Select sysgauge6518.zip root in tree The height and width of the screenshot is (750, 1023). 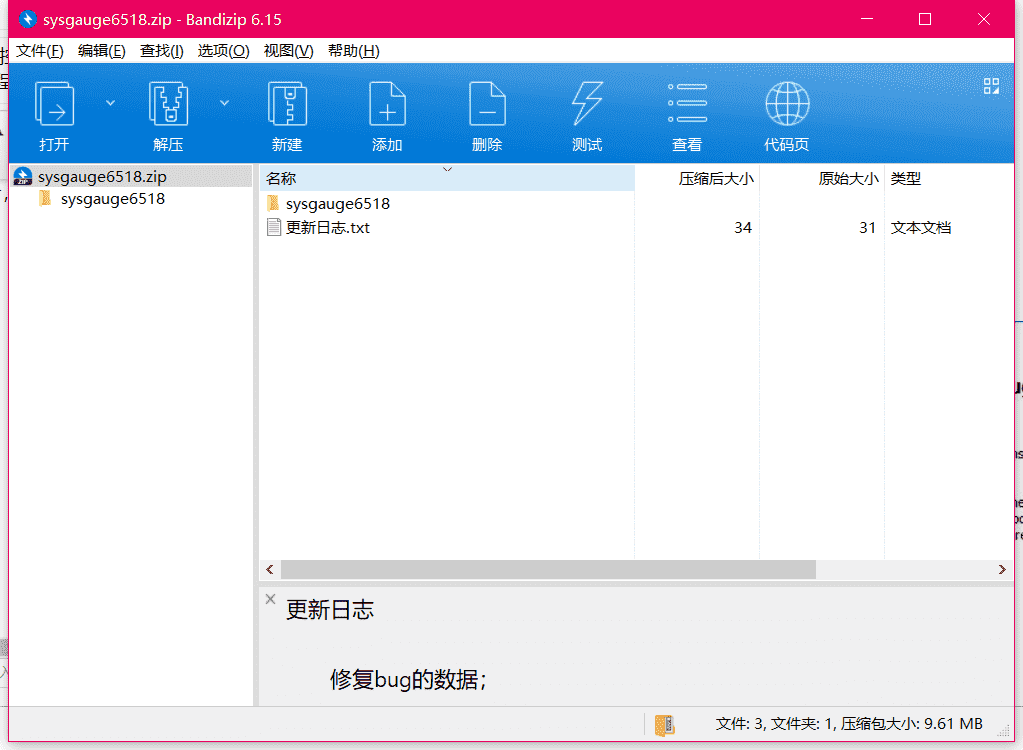click(102, 177)
